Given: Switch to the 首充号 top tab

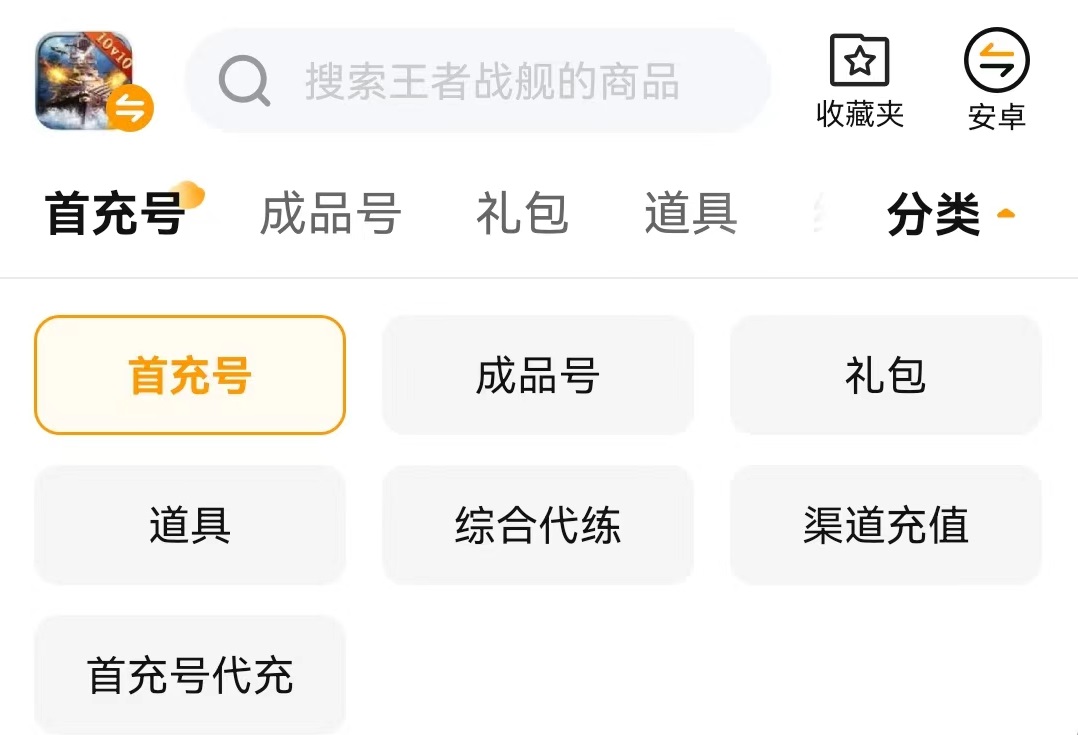Looking at the screenshot, I should pyautogui.click(x=115, y=214).
